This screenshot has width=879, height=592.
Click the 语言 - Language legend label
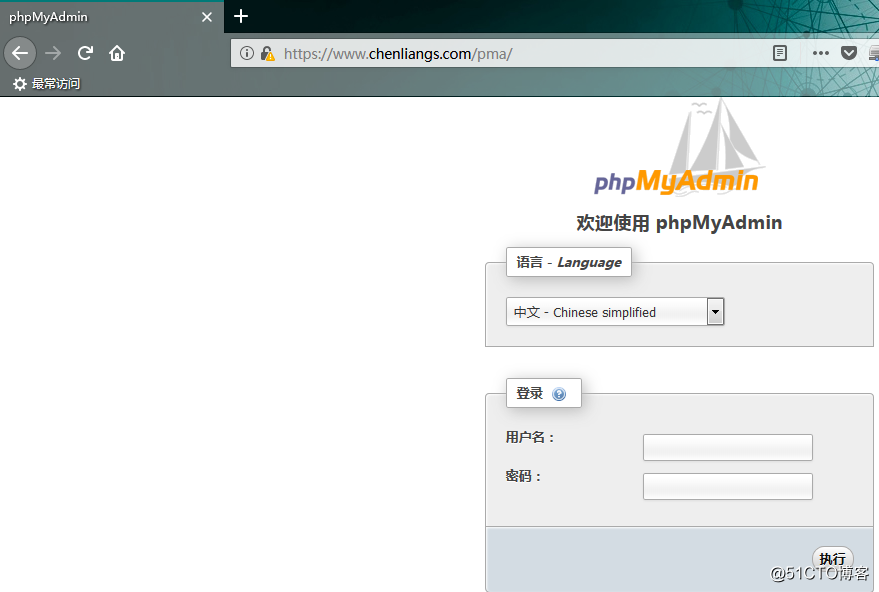[569, 262]
